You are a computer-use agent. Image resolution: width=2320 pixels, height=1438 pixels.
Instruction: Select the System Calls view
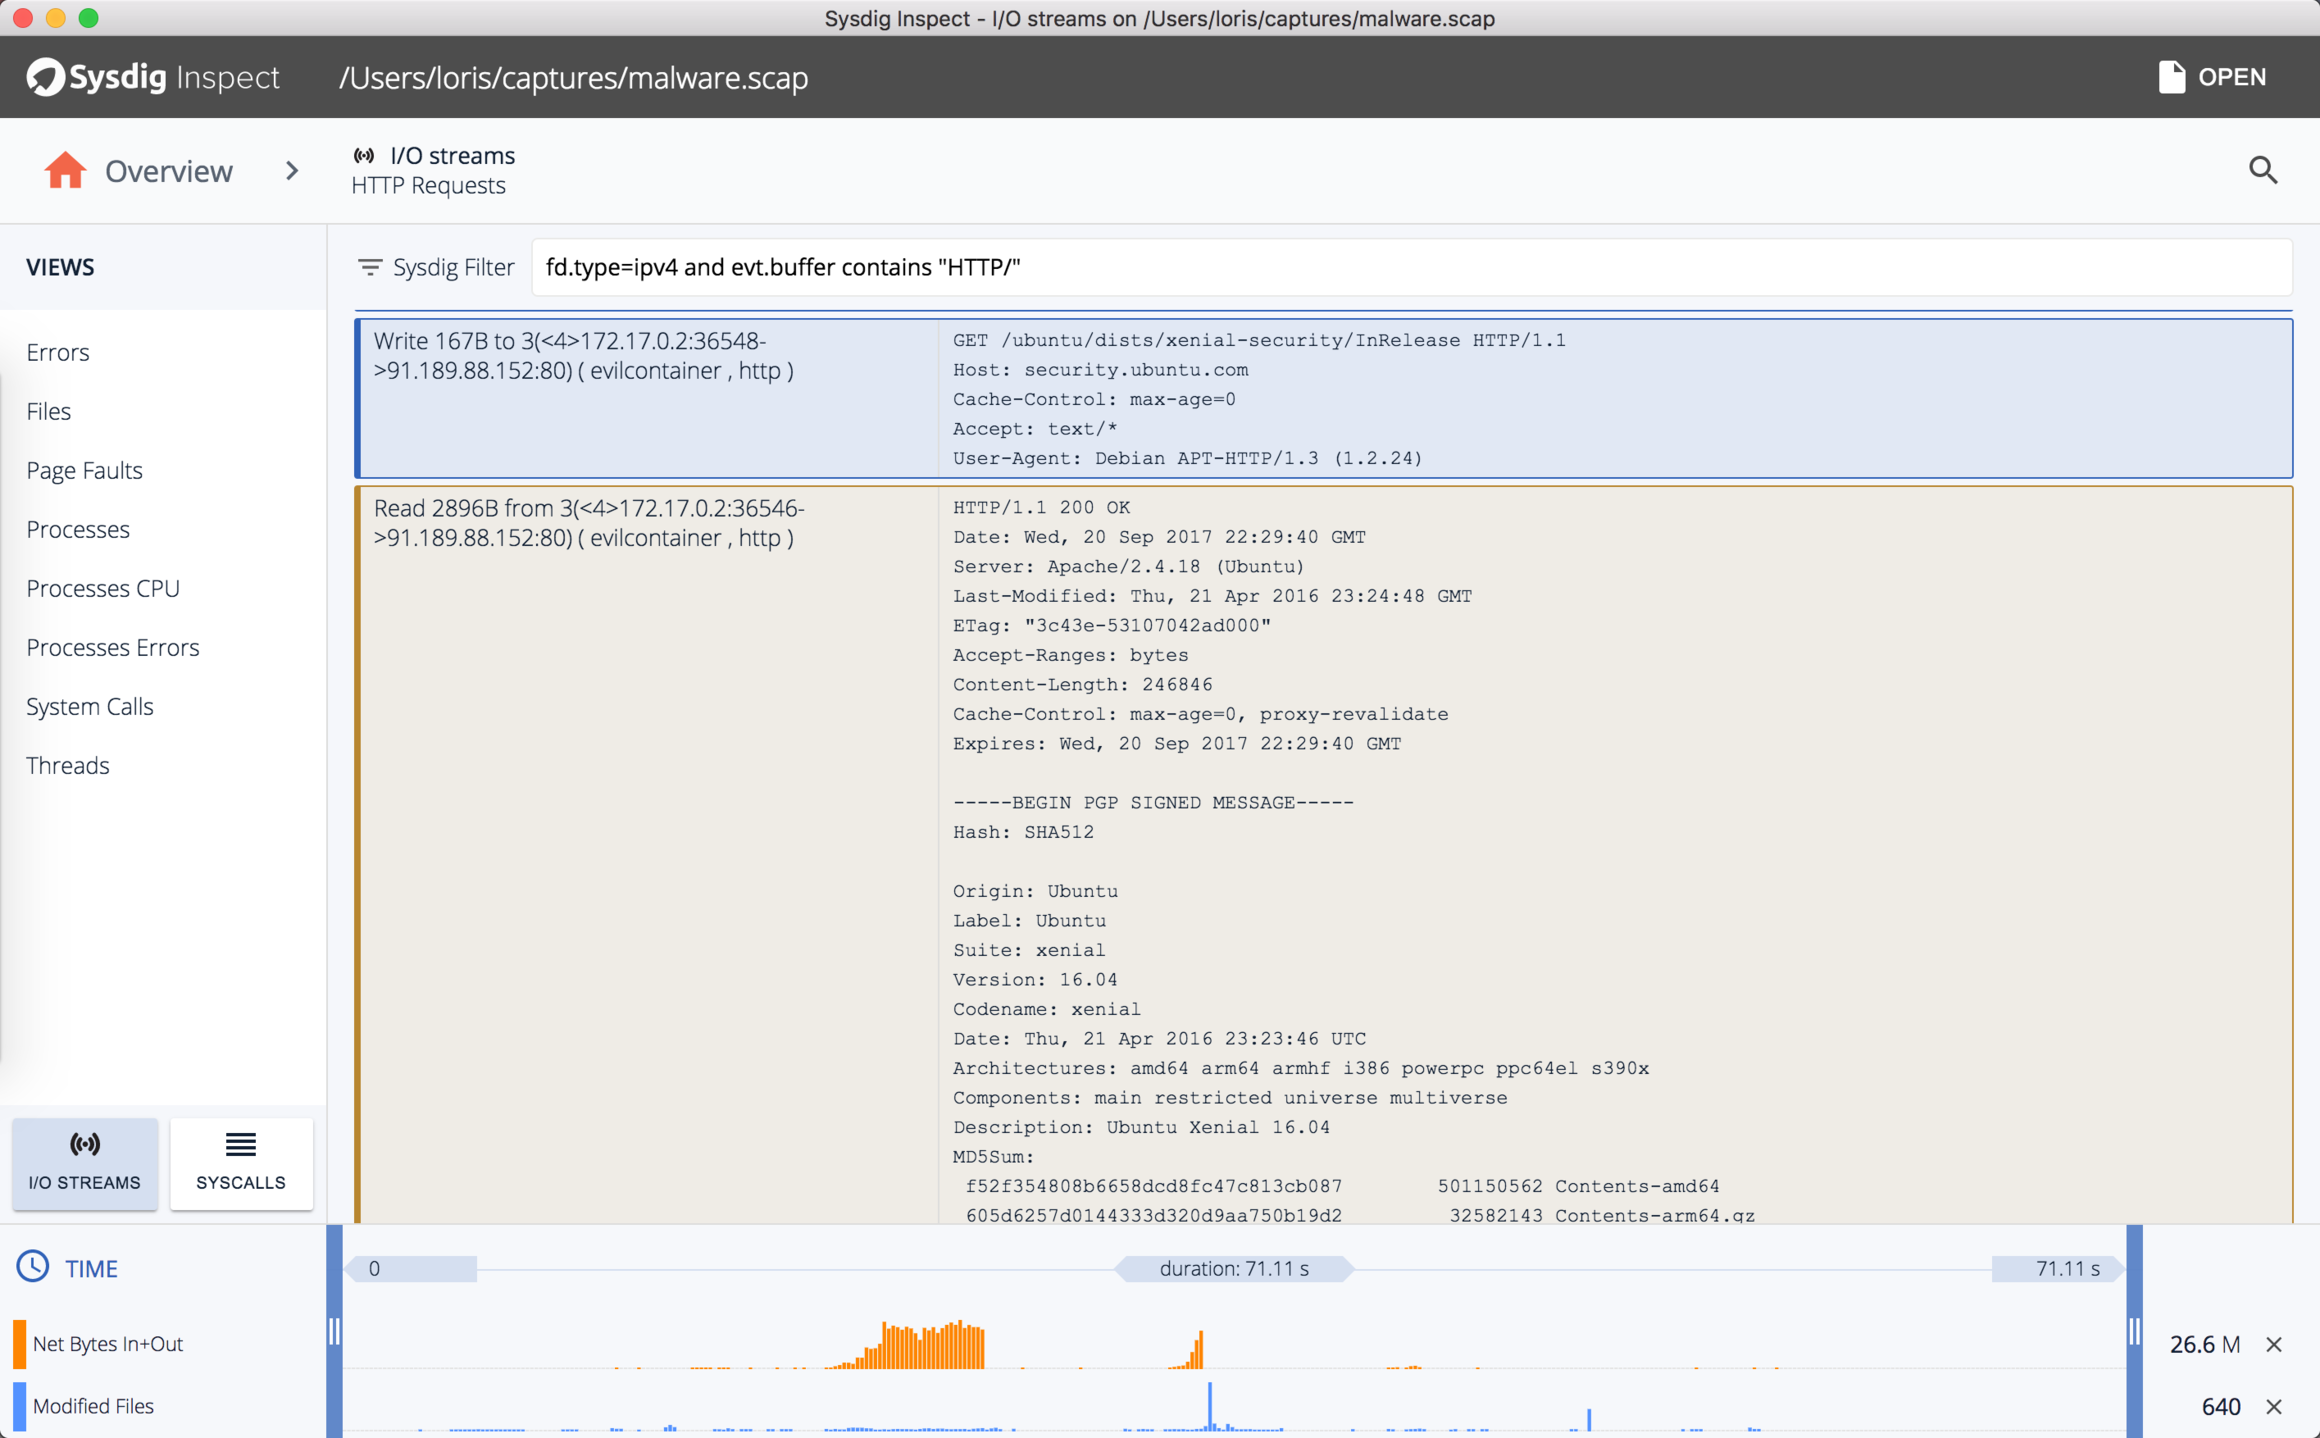[89, 706]
